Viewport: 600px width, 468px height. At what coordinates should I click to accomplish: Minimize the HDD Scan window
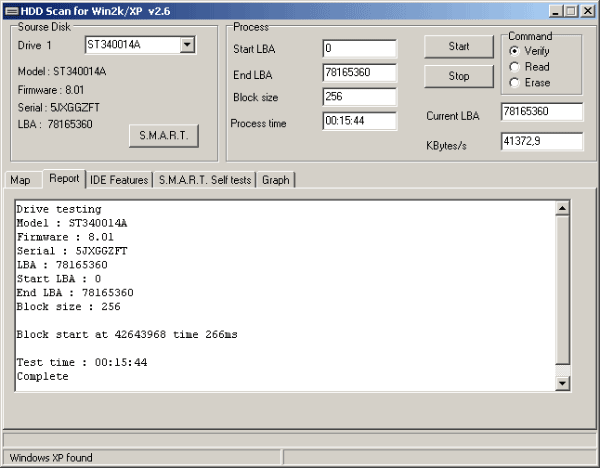556,11
